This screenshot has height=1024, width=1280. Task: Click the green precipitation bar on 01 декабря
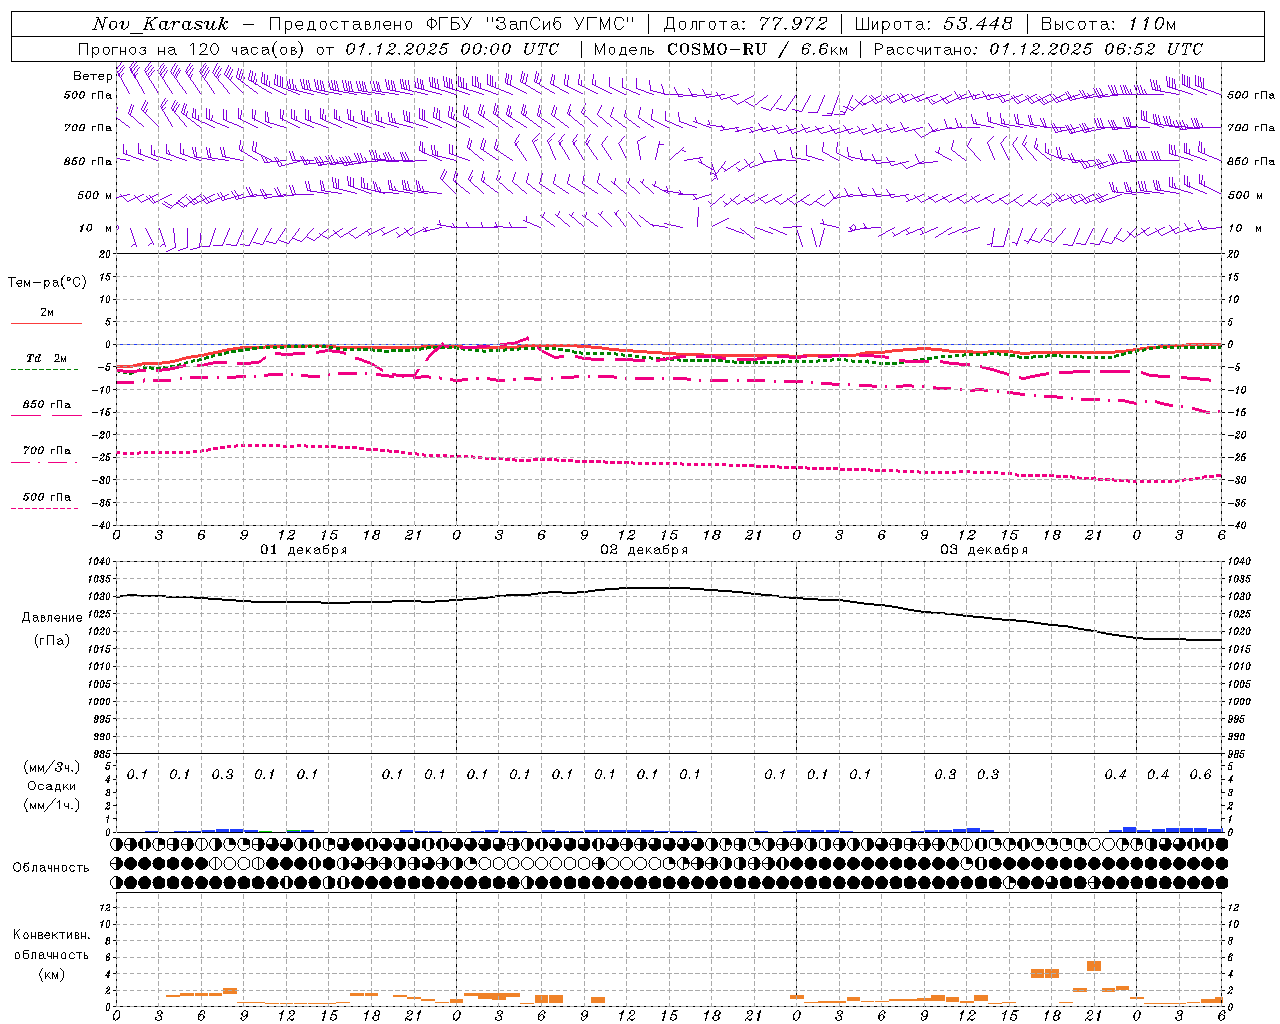(x=293, y=830)
